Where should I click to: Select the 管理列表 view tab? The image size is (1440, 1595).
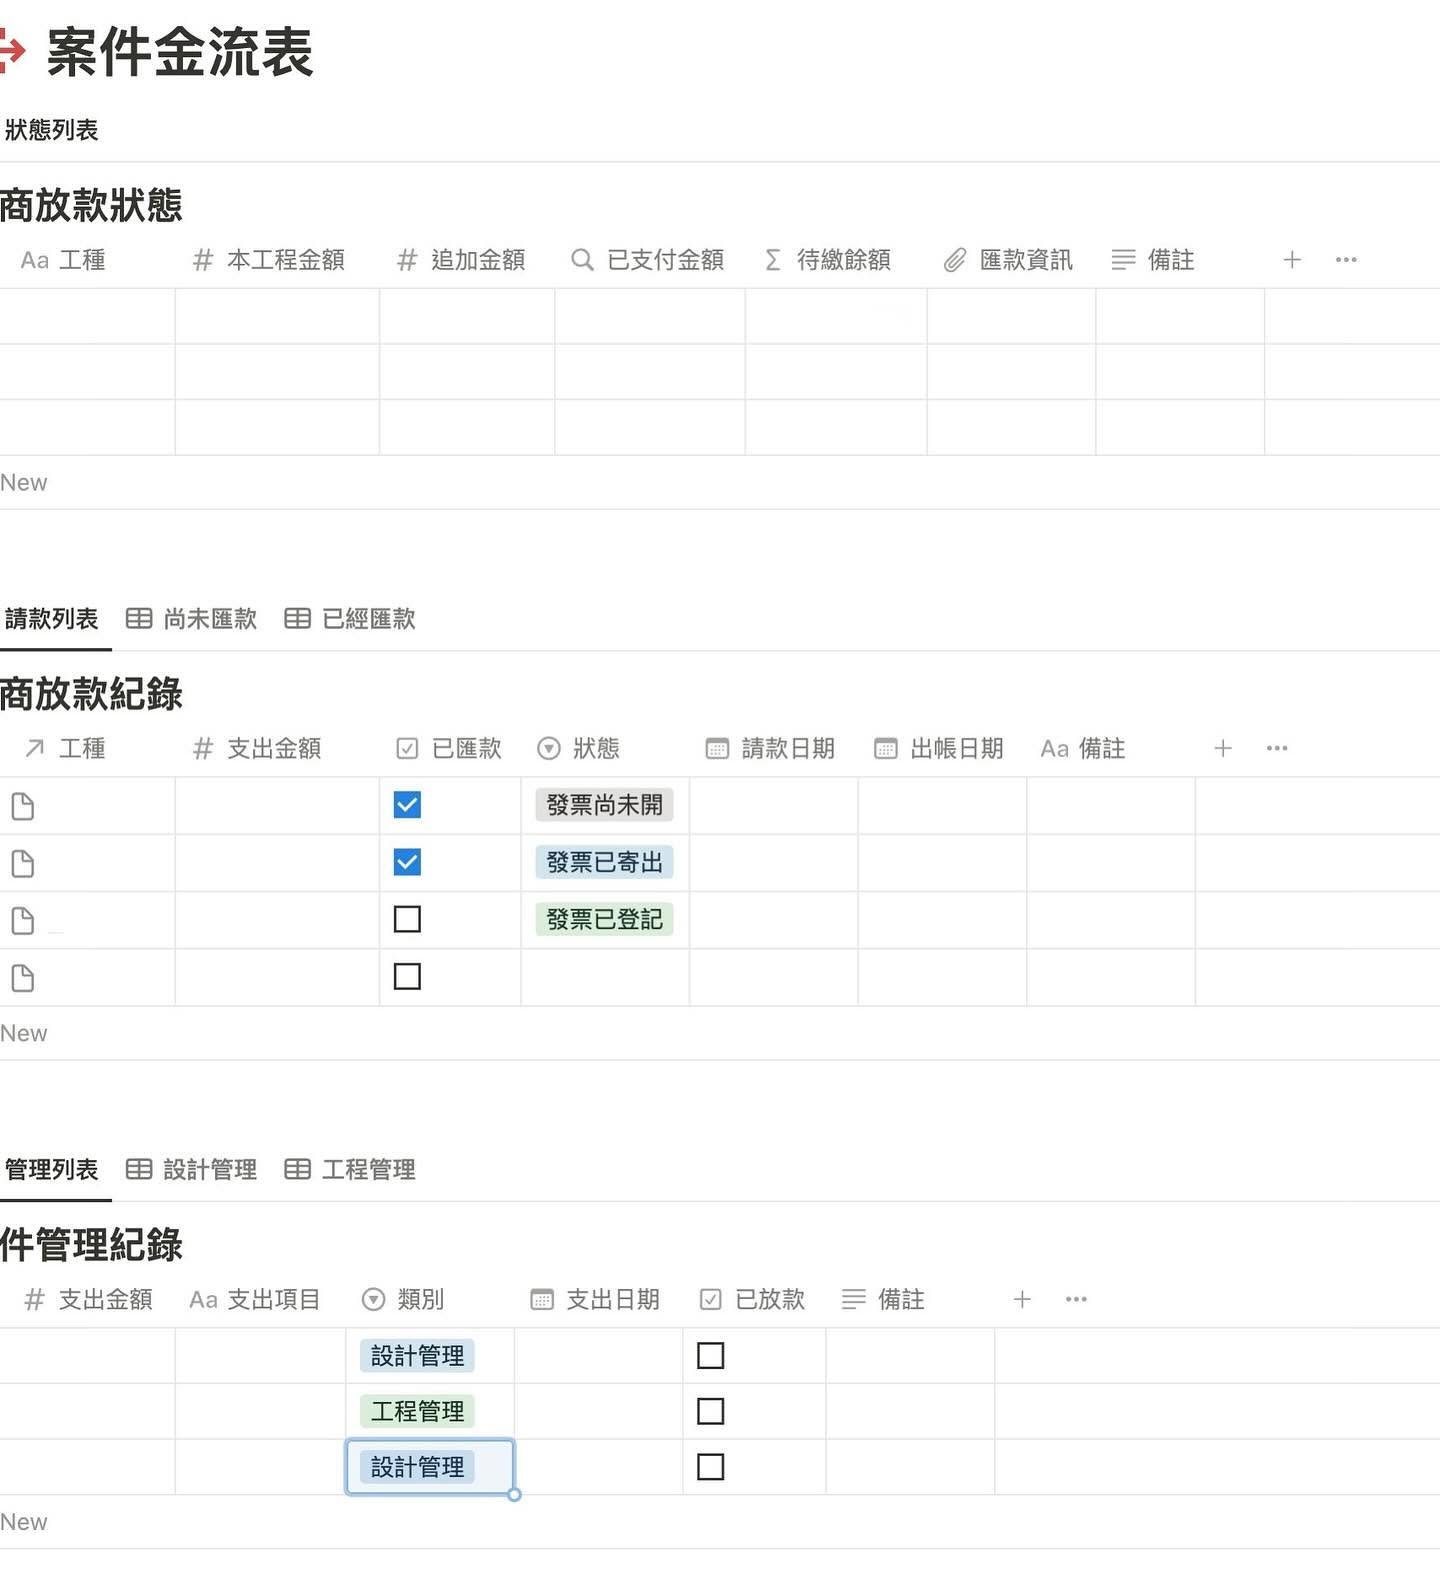(x=51, y=1169)
